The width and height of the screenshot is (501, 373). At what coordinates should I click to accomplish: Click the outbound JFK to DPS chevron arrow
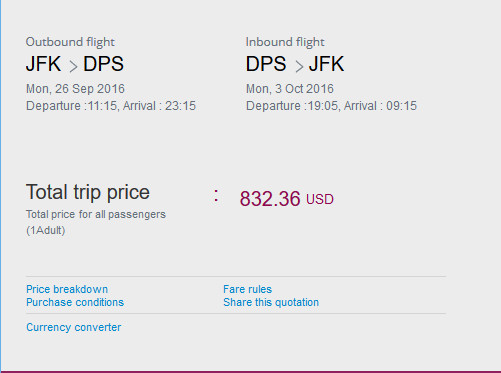[73, 66]
